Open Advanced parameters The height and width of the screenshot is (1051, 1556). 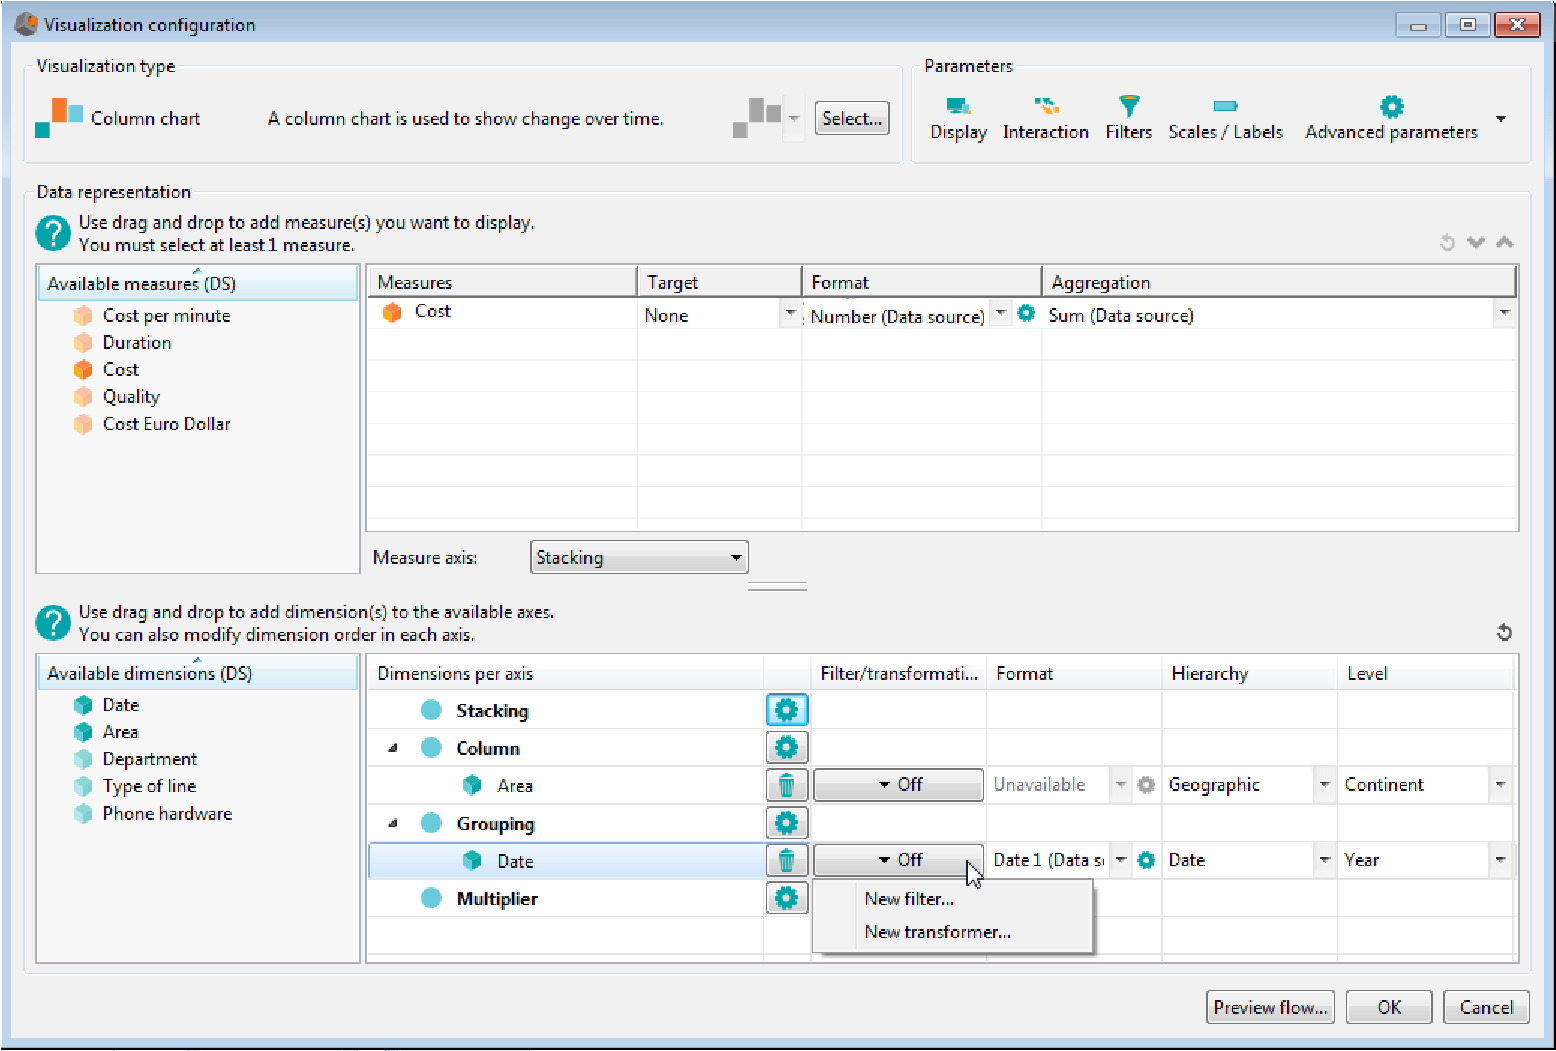(1391, 119)
